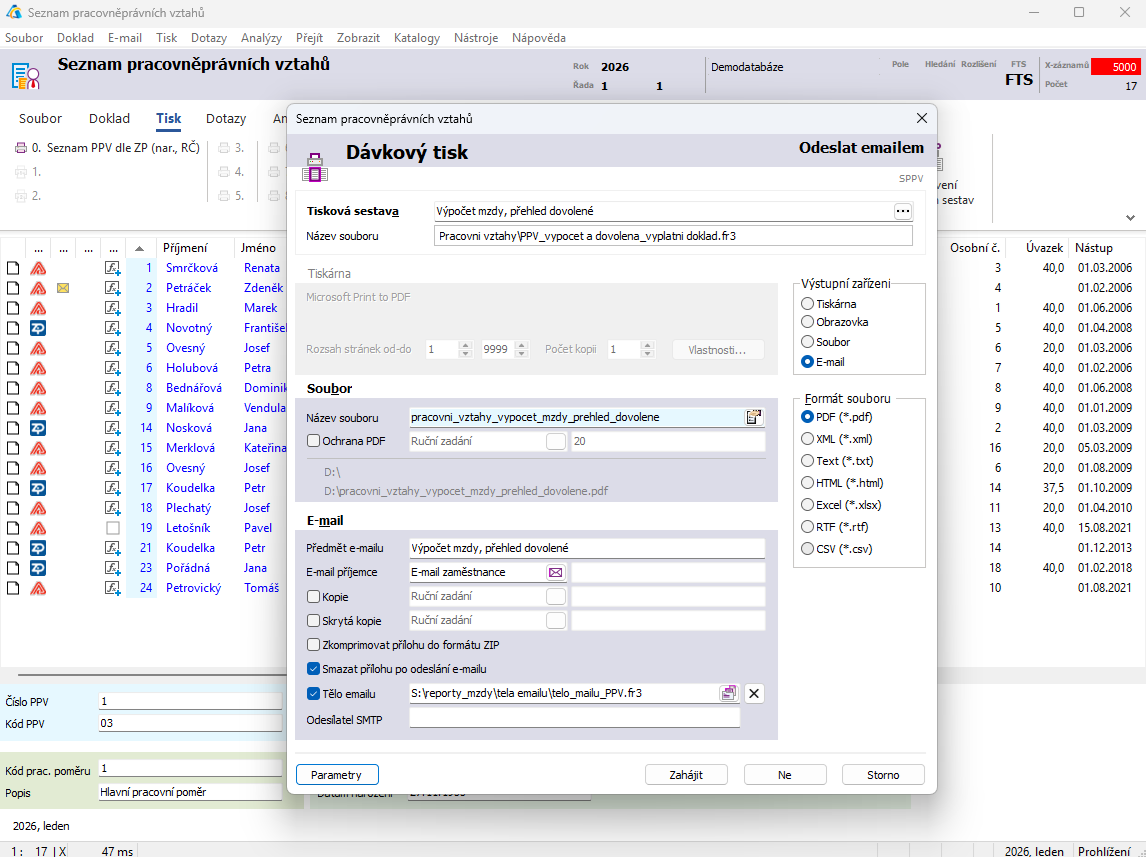Screen dimensions: 1146x857
Task: Increase the page range start value
Action: tap(466, 345)
